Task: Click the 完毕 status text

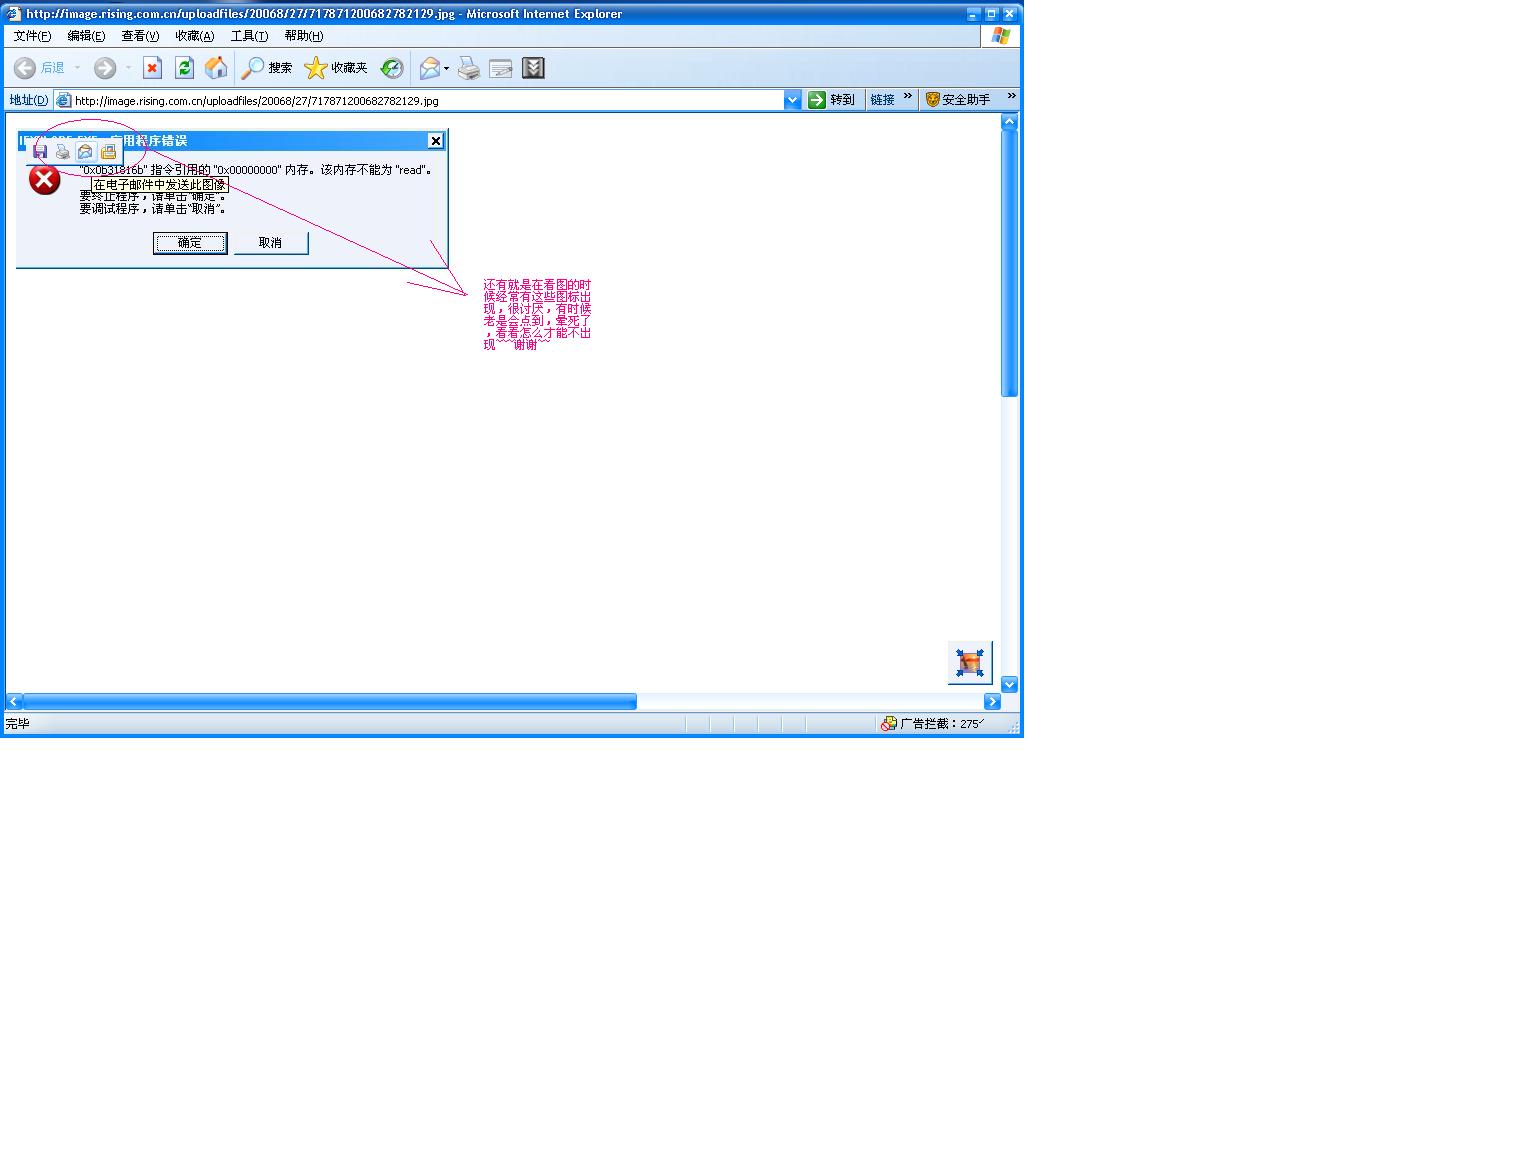Action: [x=18, y=724]
